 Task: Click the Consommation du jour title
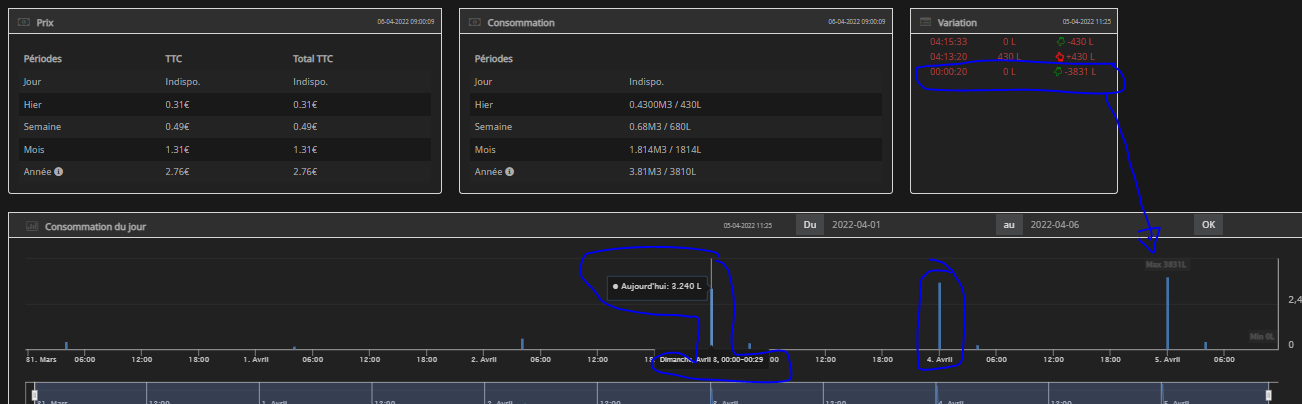96,226
